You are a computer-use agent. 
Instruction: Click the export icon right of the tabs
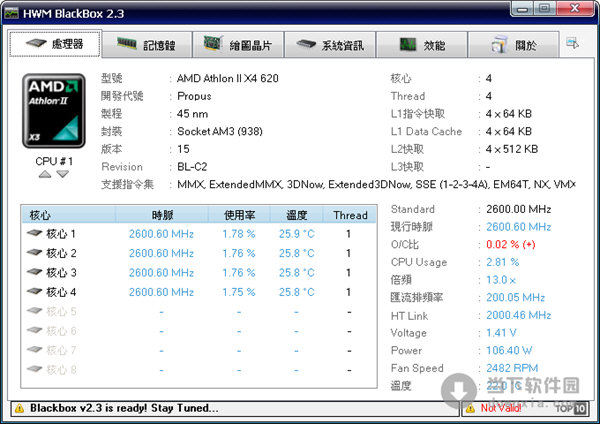(572, 43)
